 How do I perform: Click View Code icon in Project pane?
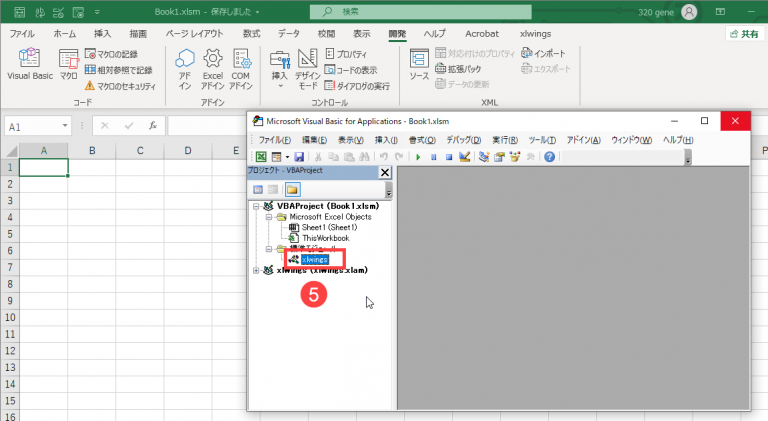(x=258, y=189)
